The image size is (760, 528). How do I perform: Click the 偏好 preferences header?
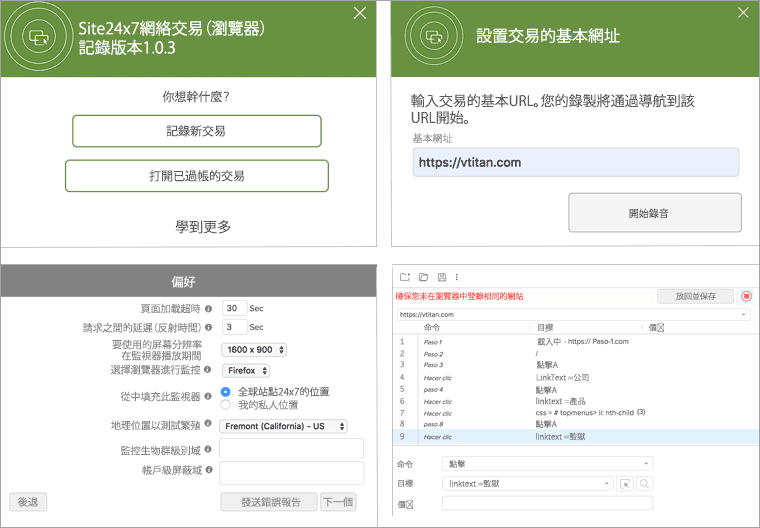[189, 281]
